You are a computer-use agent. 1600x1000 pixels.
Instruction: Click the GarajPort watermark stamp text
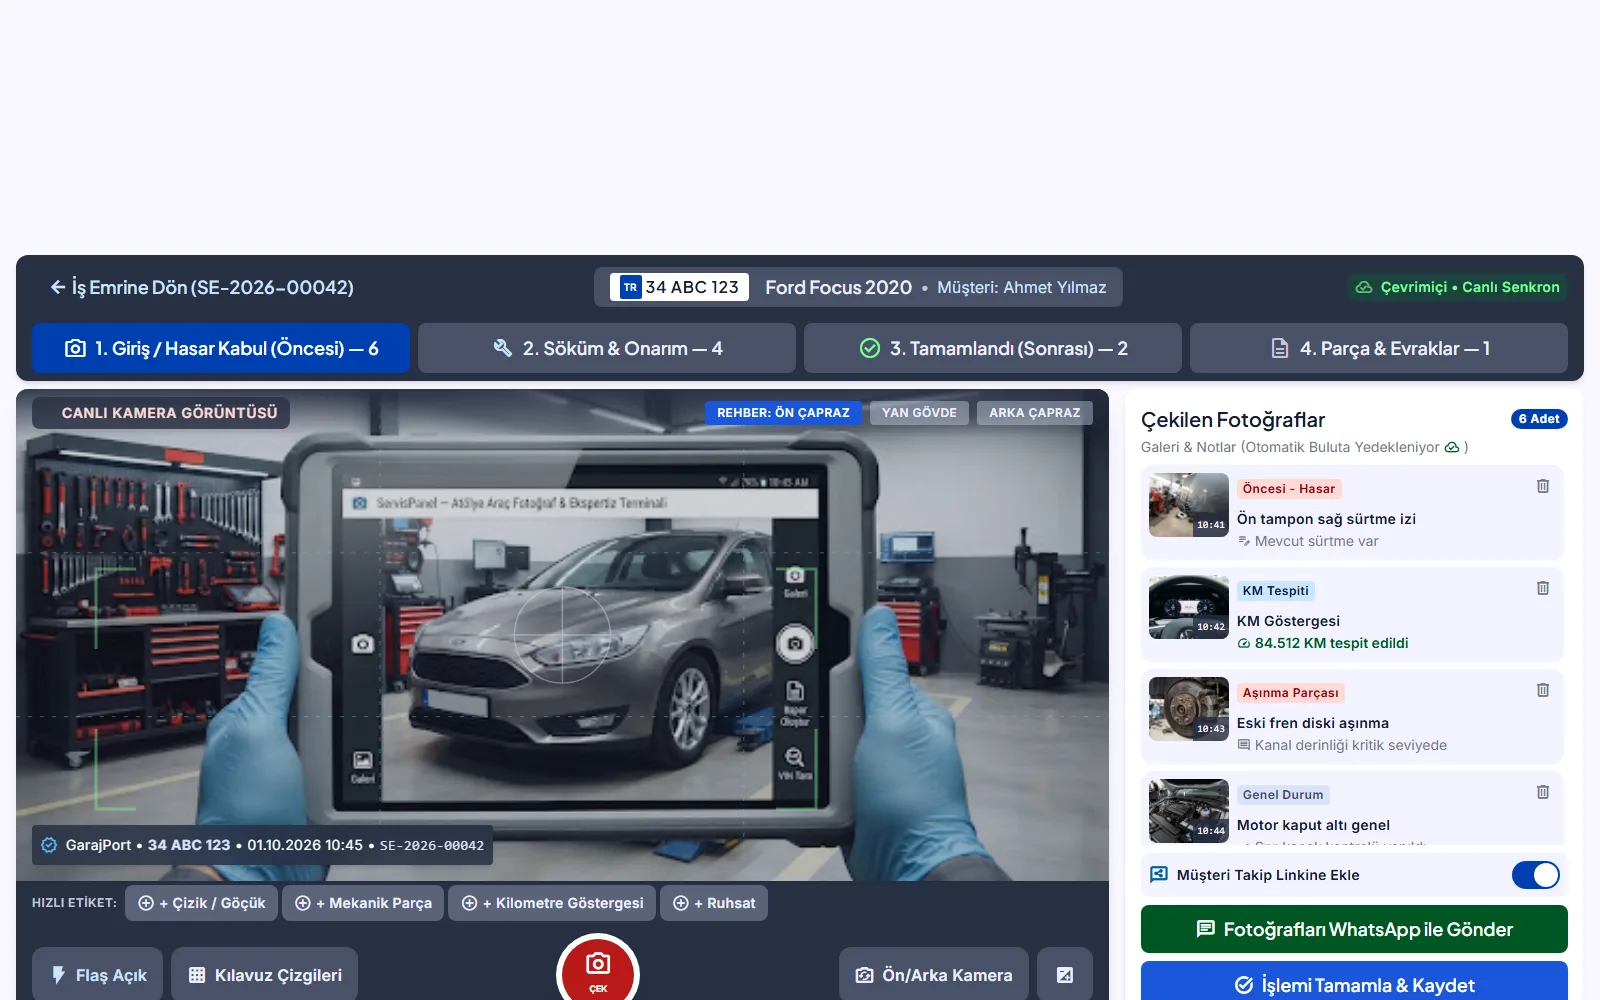(262, 845)
